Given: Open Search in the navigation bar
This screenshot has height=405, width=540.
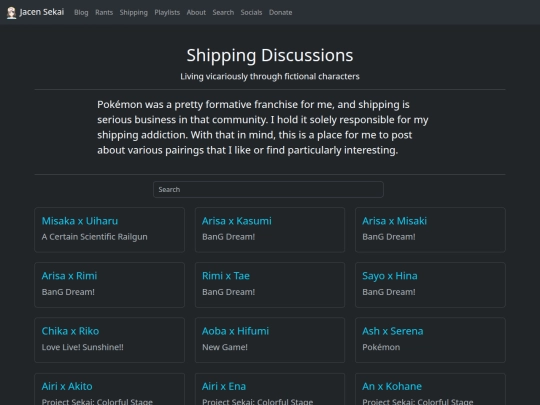Looking at the screenshot, I should 223,12.
